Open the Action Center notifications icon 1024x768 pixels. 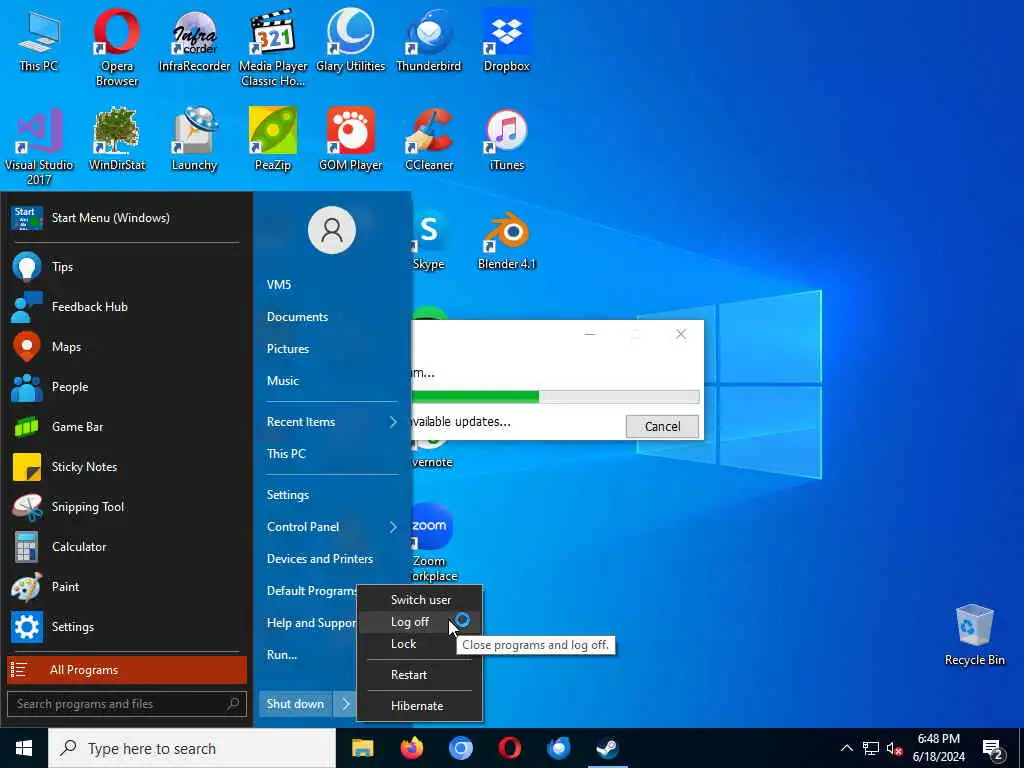click(992, 749)
